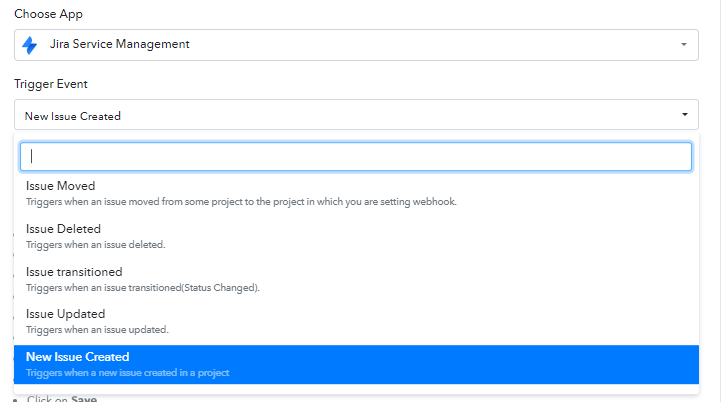Open the Choose App dropdown arrow

tap(684, 45)
